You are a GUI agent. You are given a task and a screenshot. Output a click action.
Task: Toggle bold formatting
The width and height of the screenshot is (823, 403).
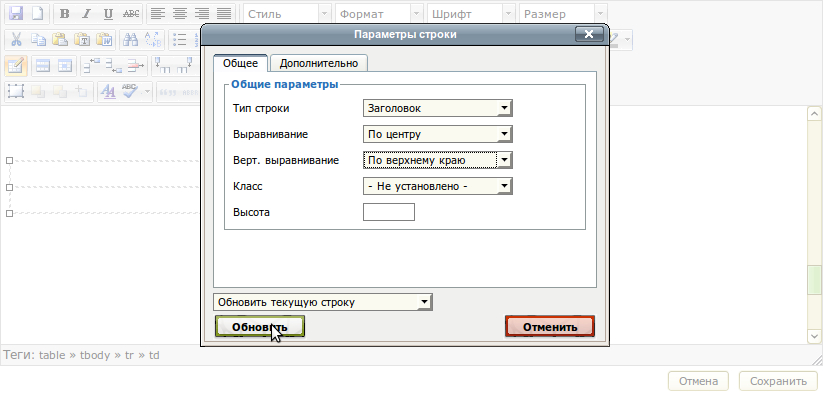pos(65,14)
